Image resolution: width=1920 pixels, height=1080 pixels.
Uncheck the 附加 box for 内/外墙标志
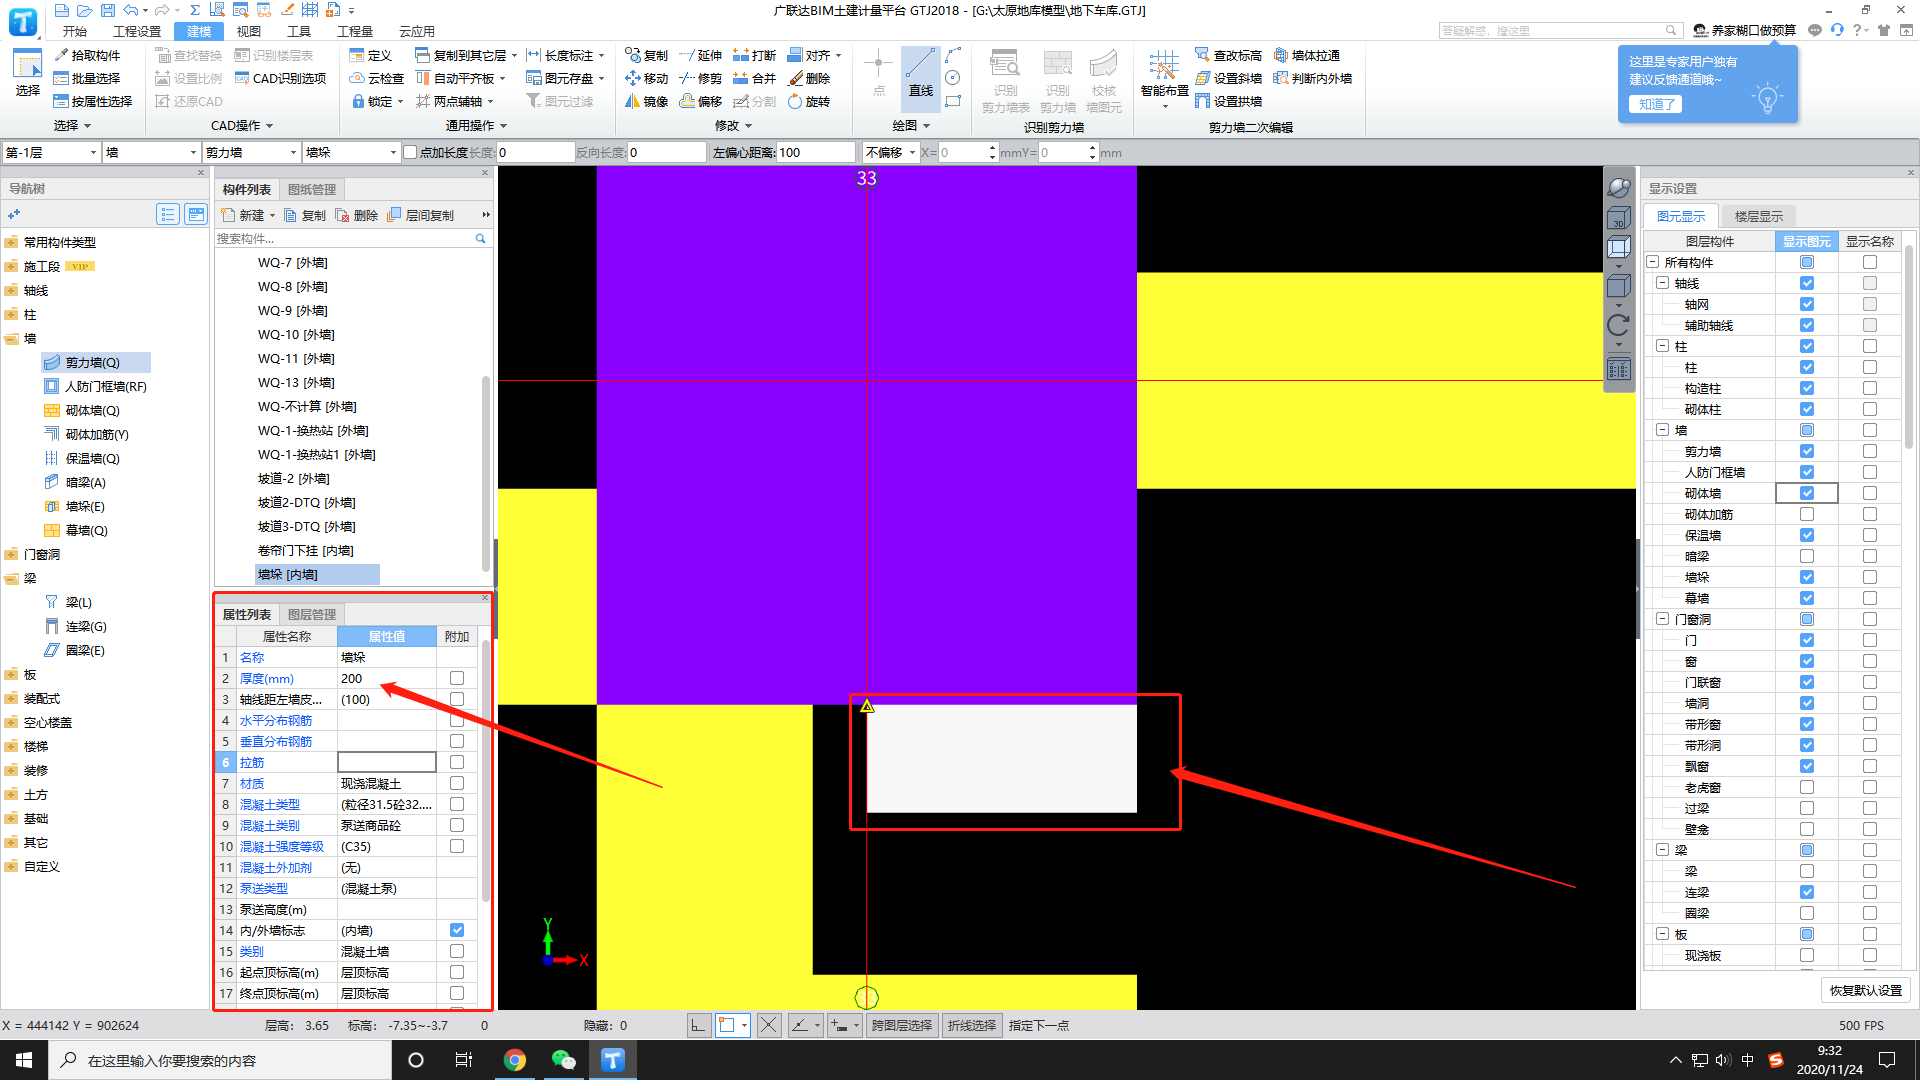pos(457,930)
